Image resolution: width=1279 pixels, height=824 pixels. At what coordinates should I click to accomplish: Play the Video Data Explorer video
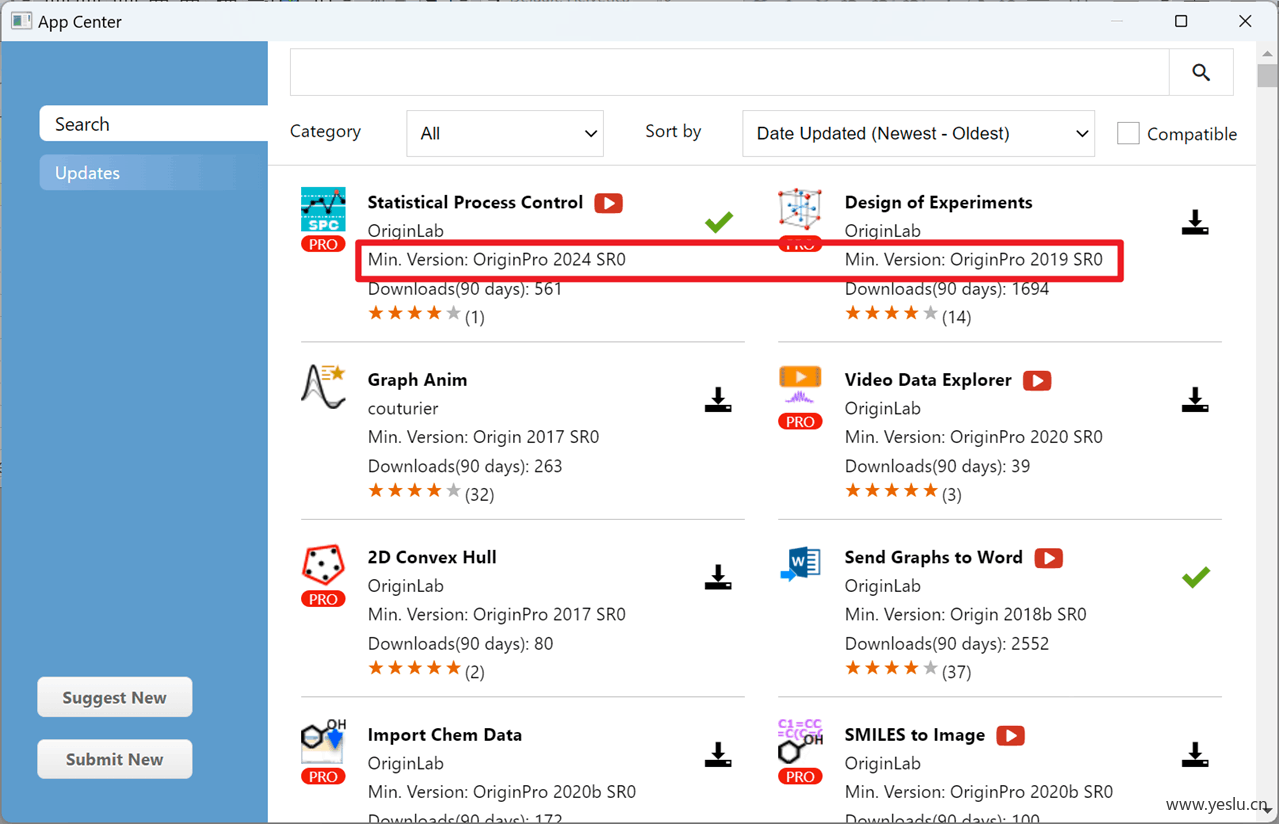(1037, 381)
